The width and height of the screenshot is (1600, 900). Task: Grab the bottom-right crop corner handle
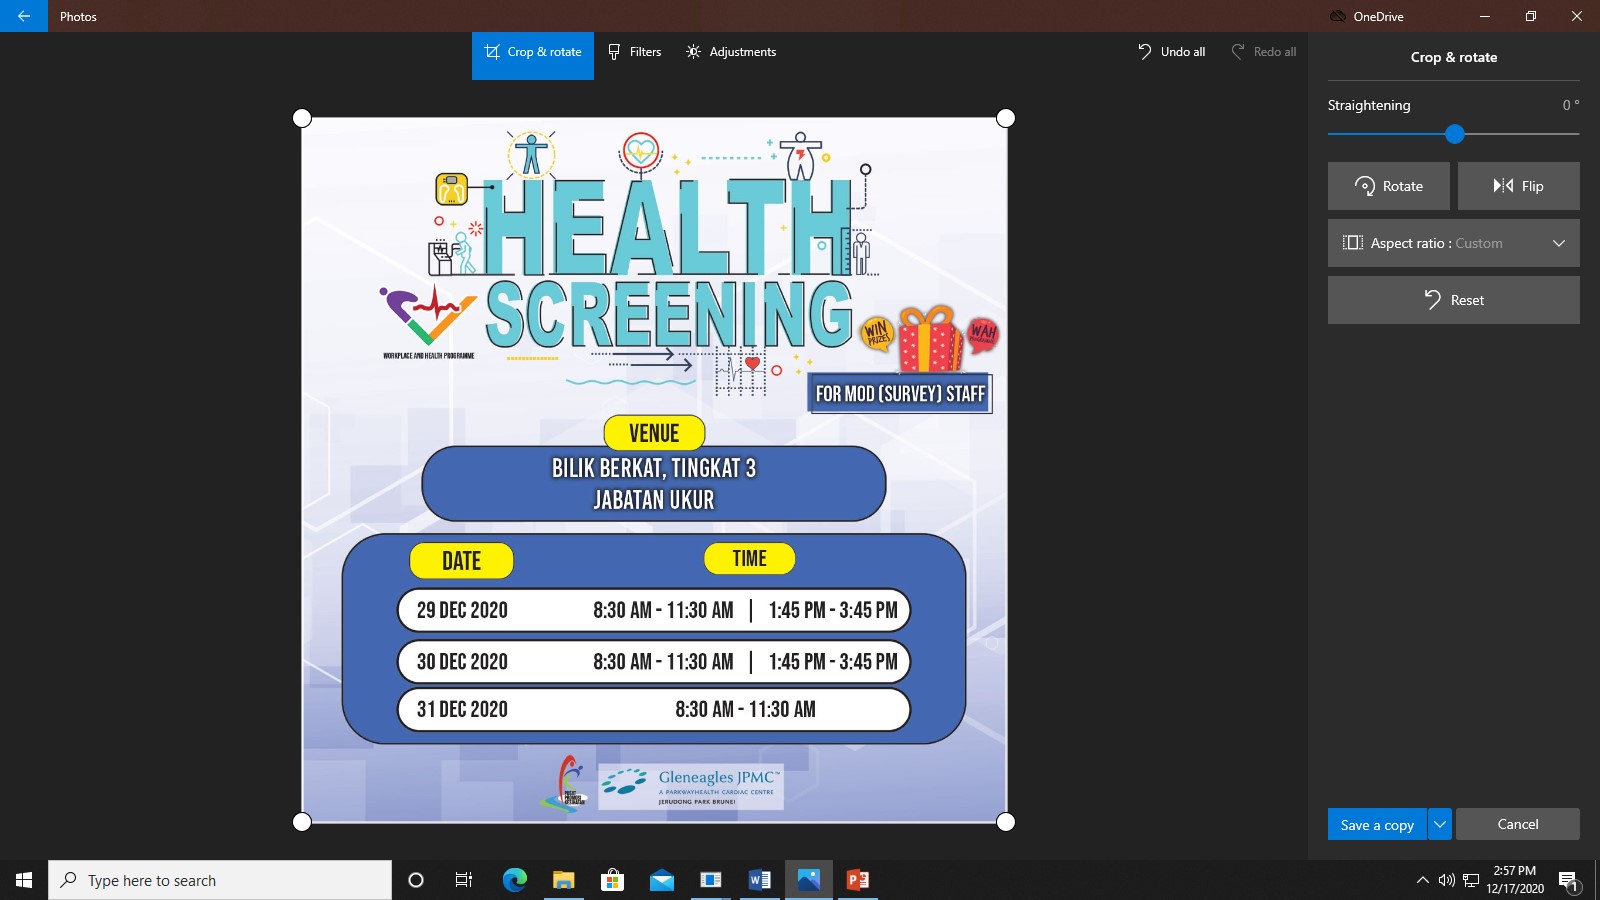[1006, 822]
